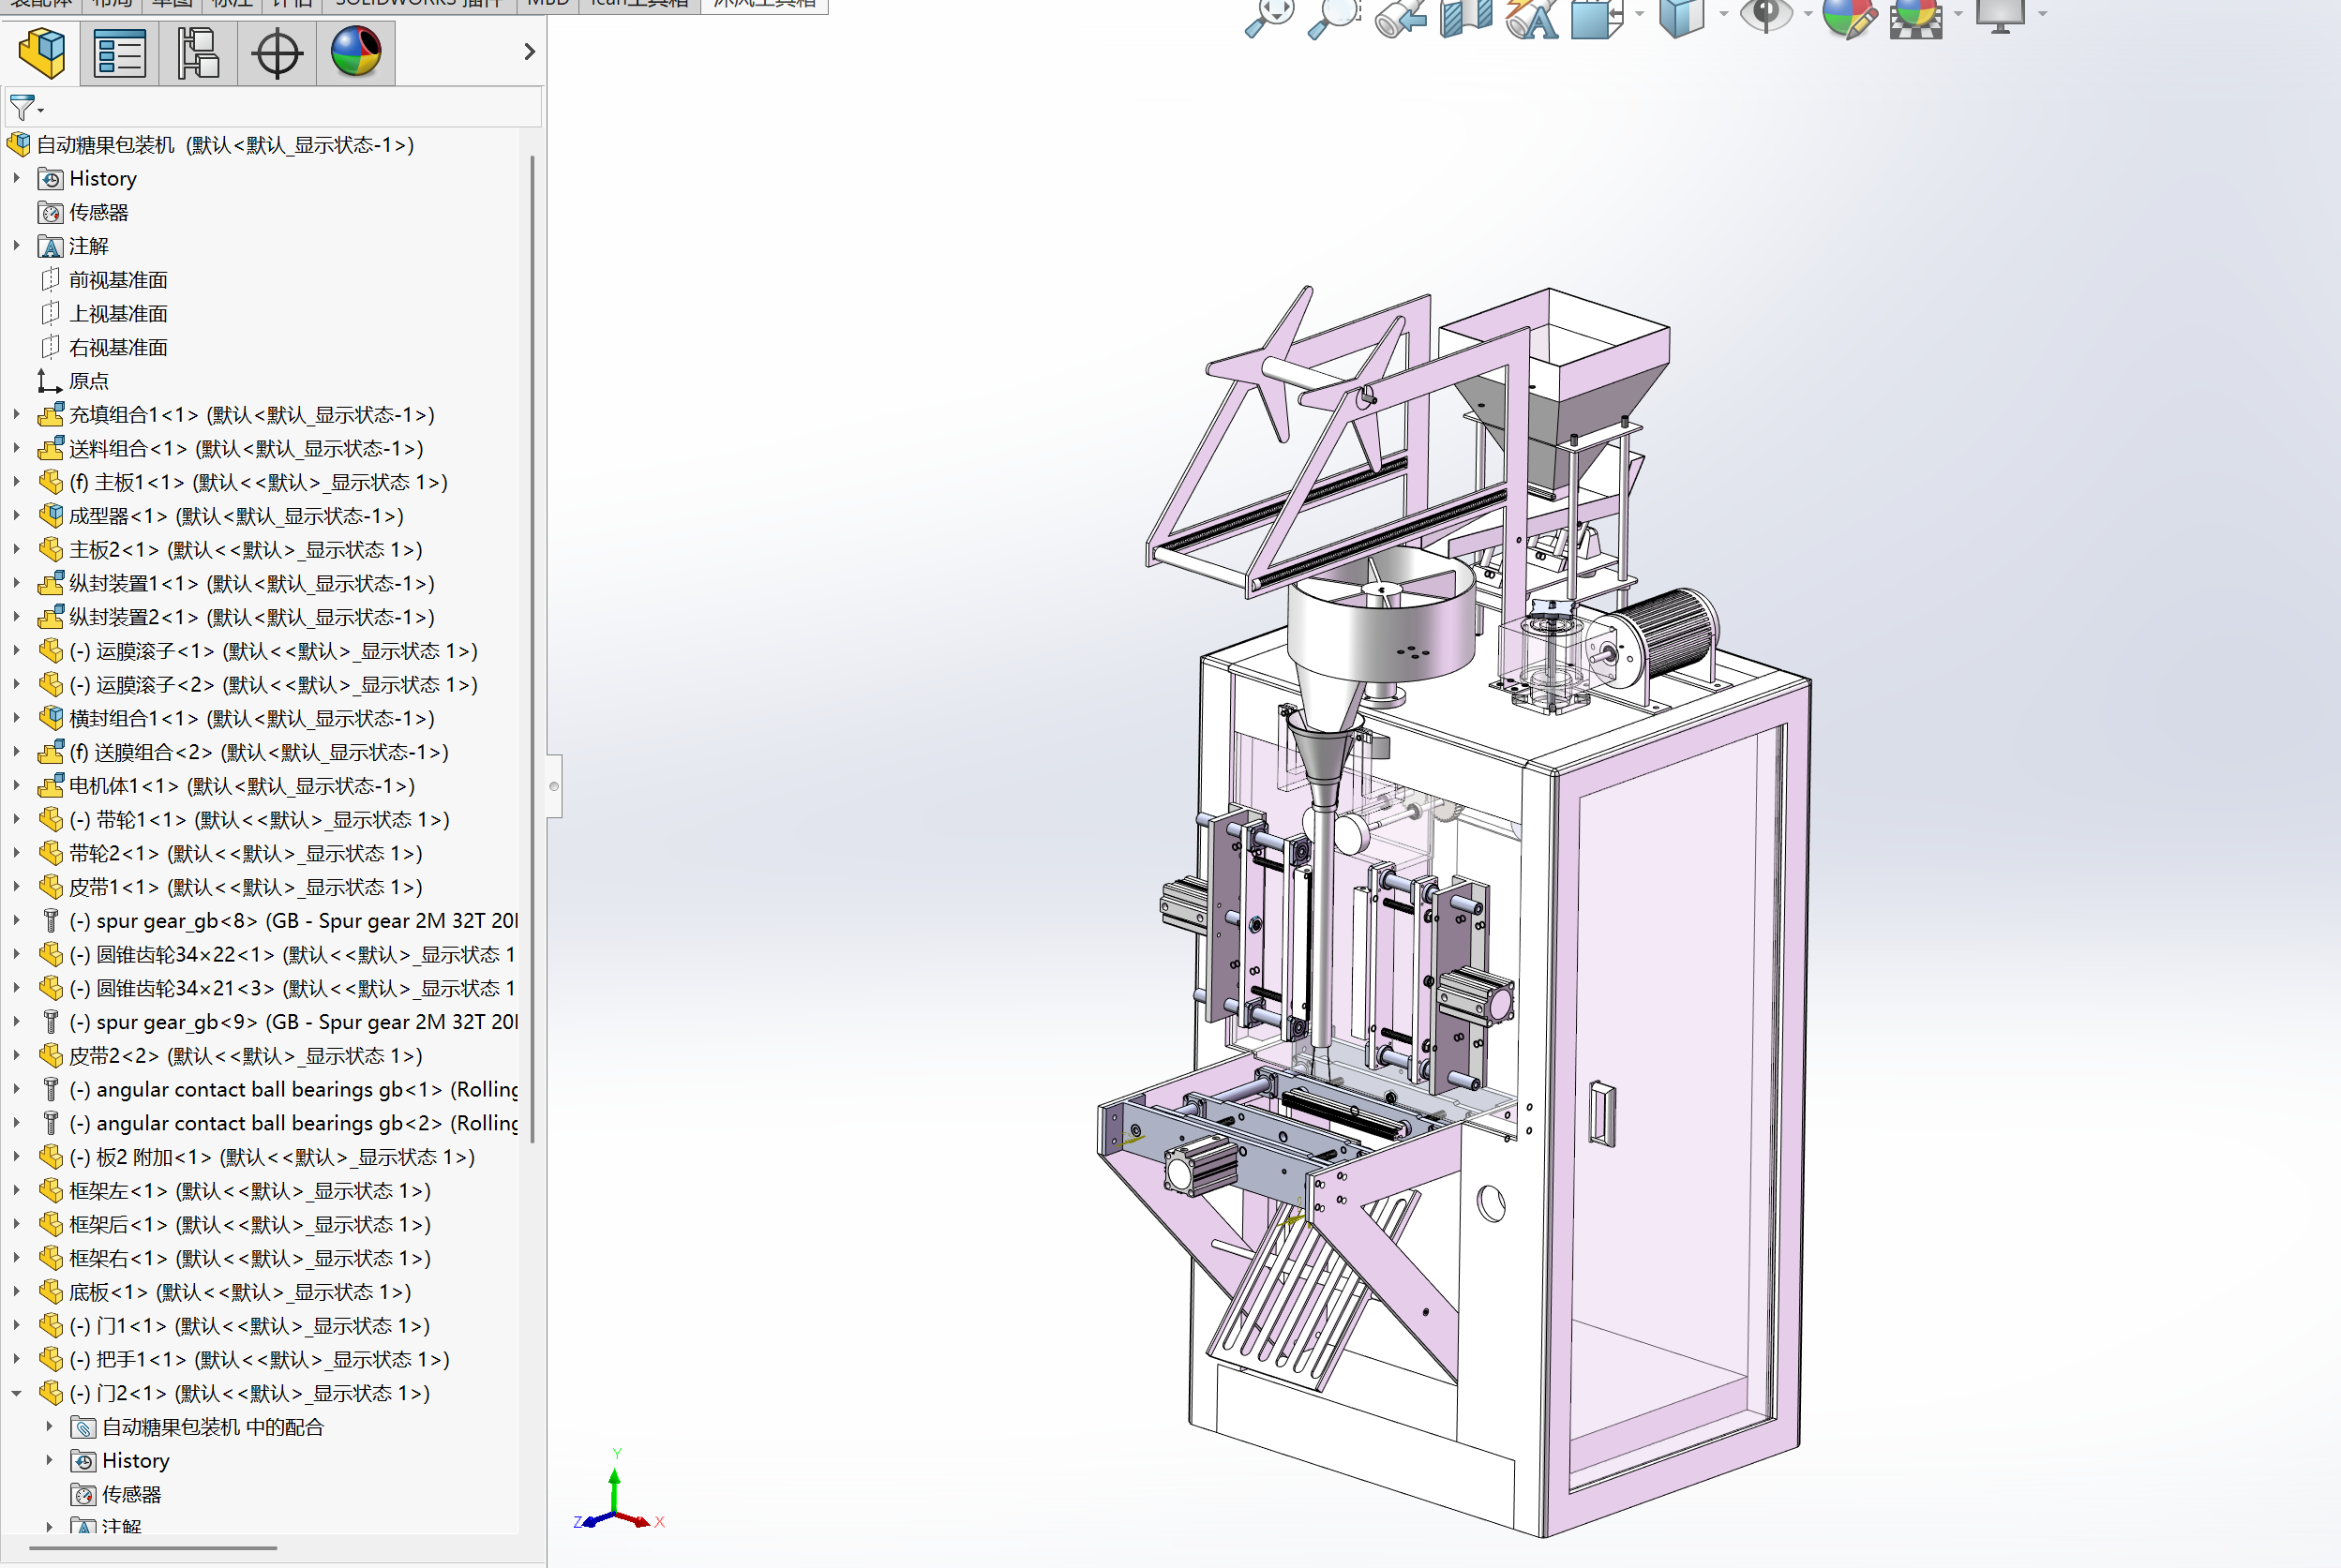2341x1568 pixels.
Task: Open the SOLIDWORKS 插件 tab
Action: pos(419,3)
